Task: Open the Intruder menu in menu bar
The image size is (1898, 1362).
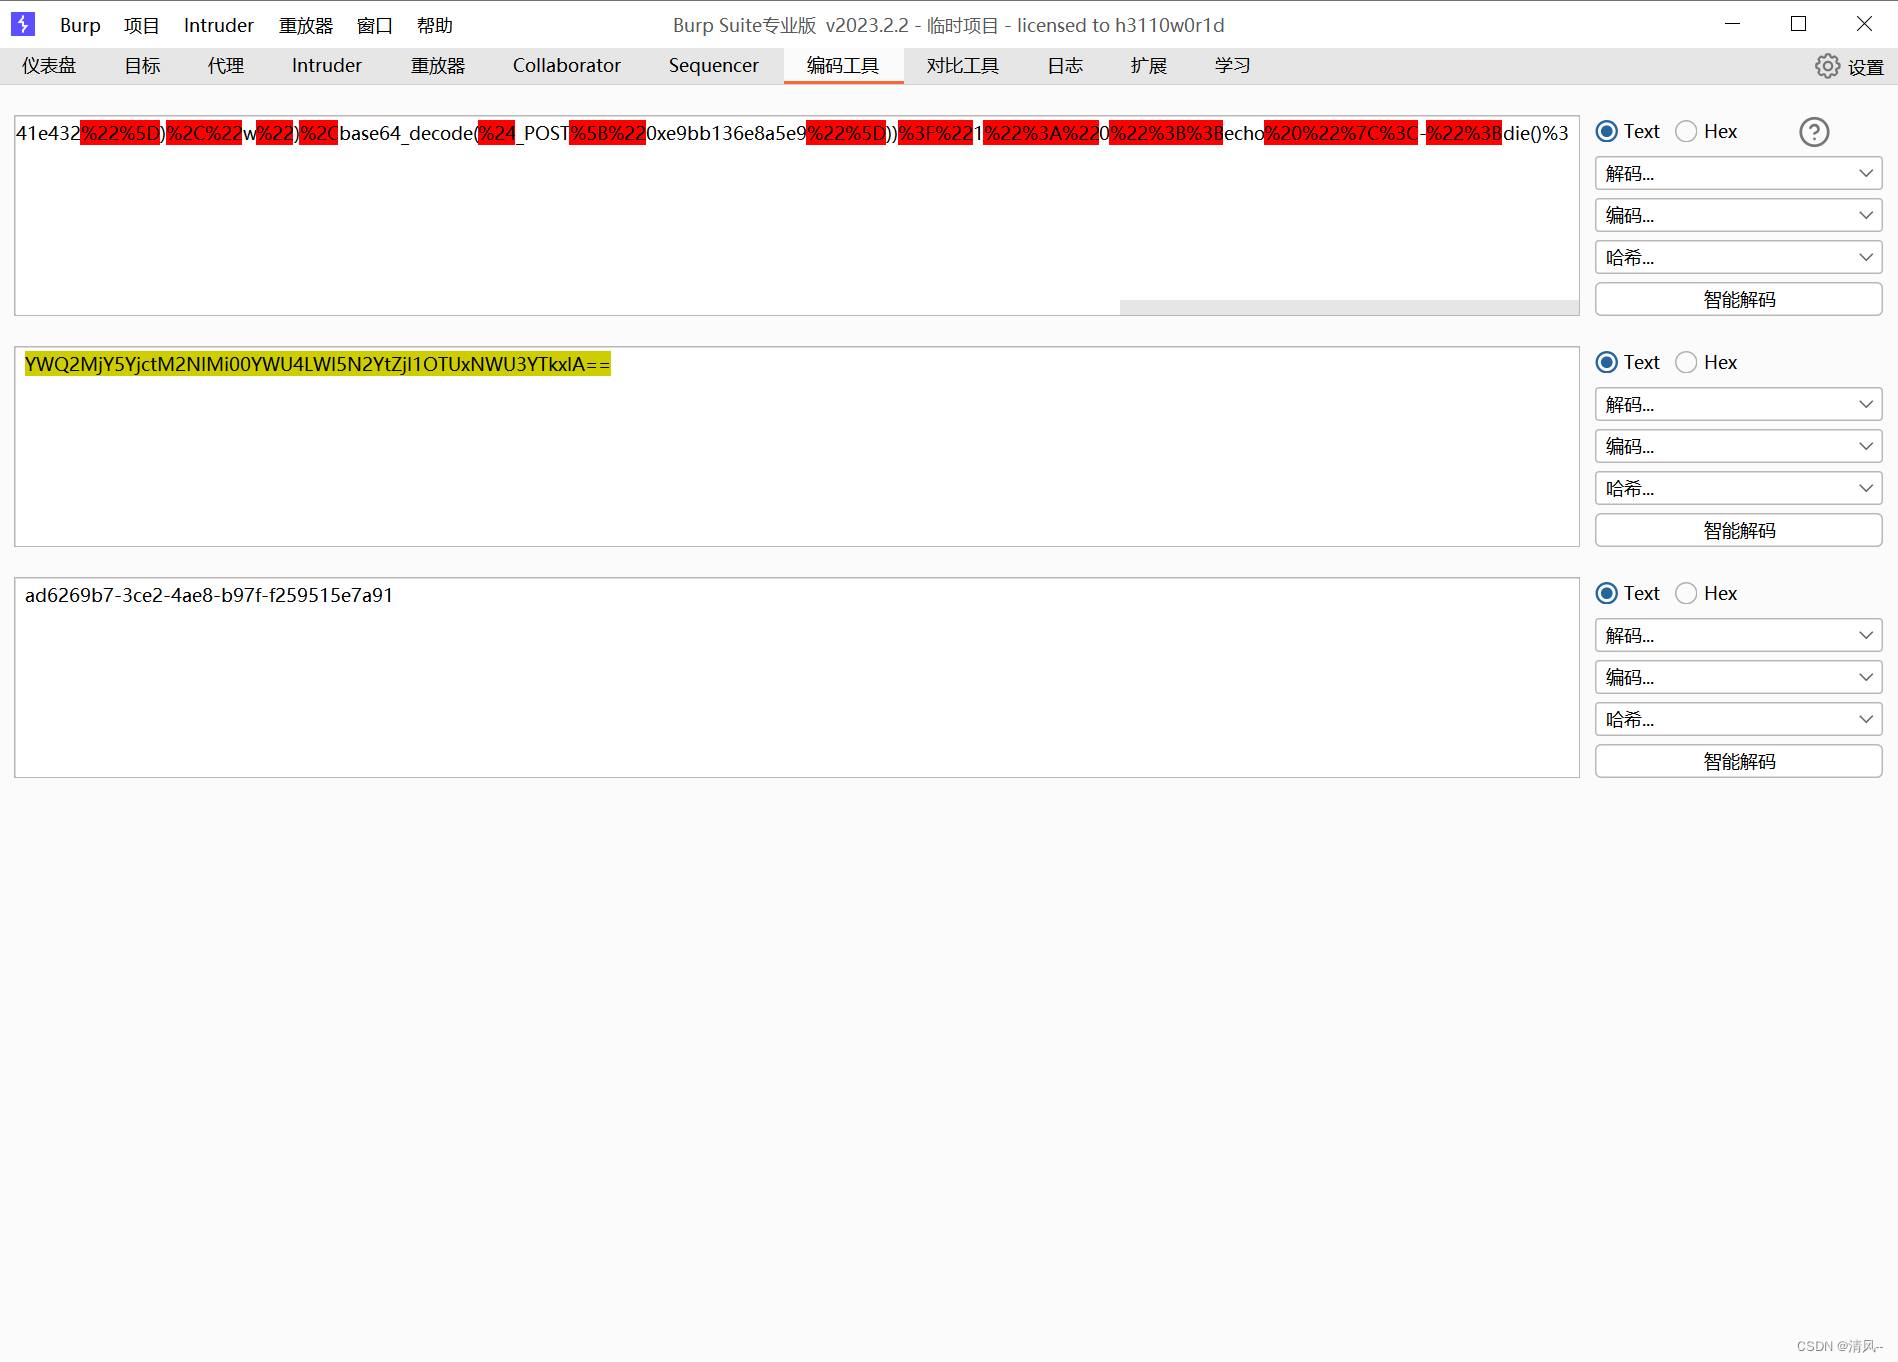Action: point(218,25)
